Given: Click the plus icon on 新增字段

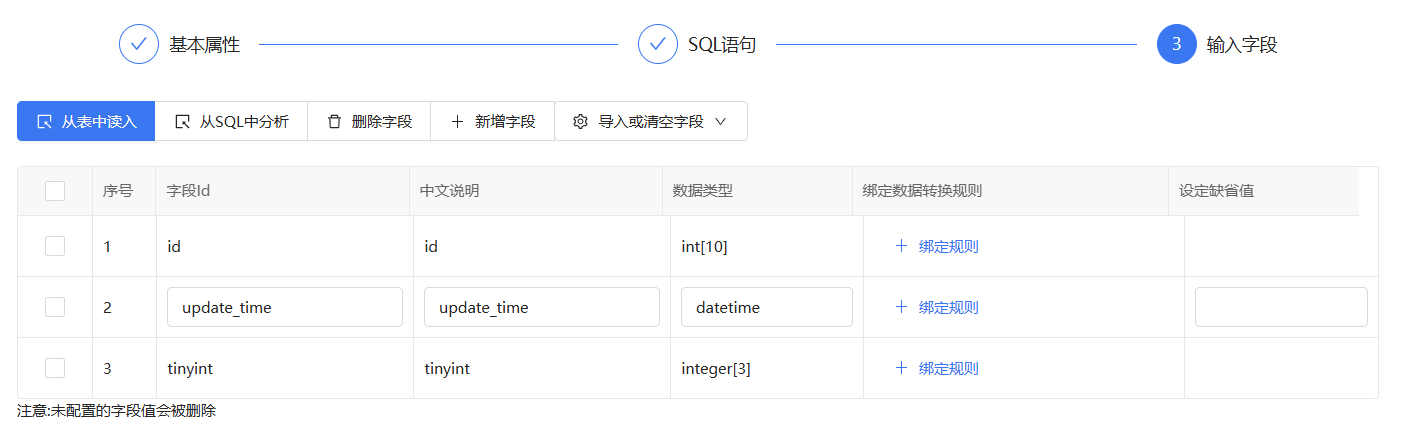Looking at the screenshot, I should [457, 121].
